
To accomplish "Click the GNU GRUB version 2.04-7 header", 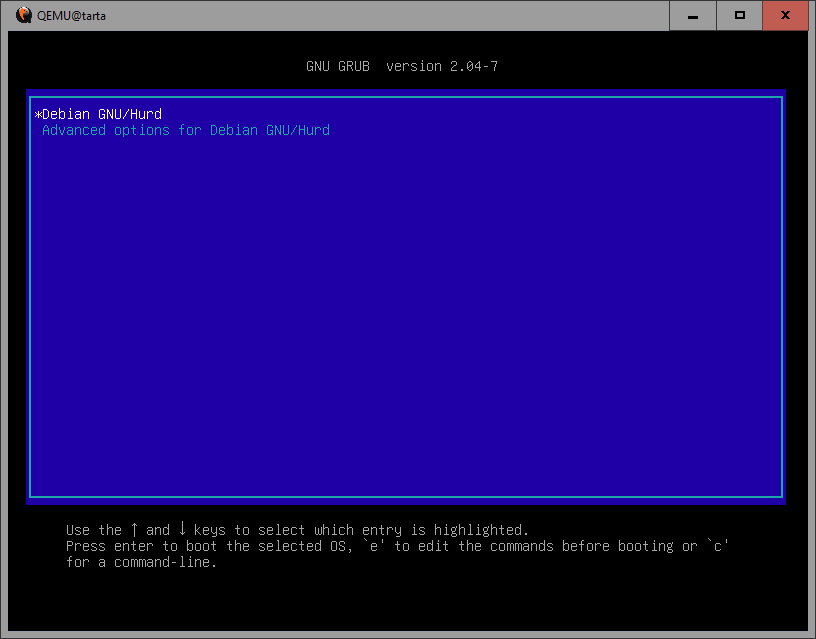I will click(x=402, y=66).
